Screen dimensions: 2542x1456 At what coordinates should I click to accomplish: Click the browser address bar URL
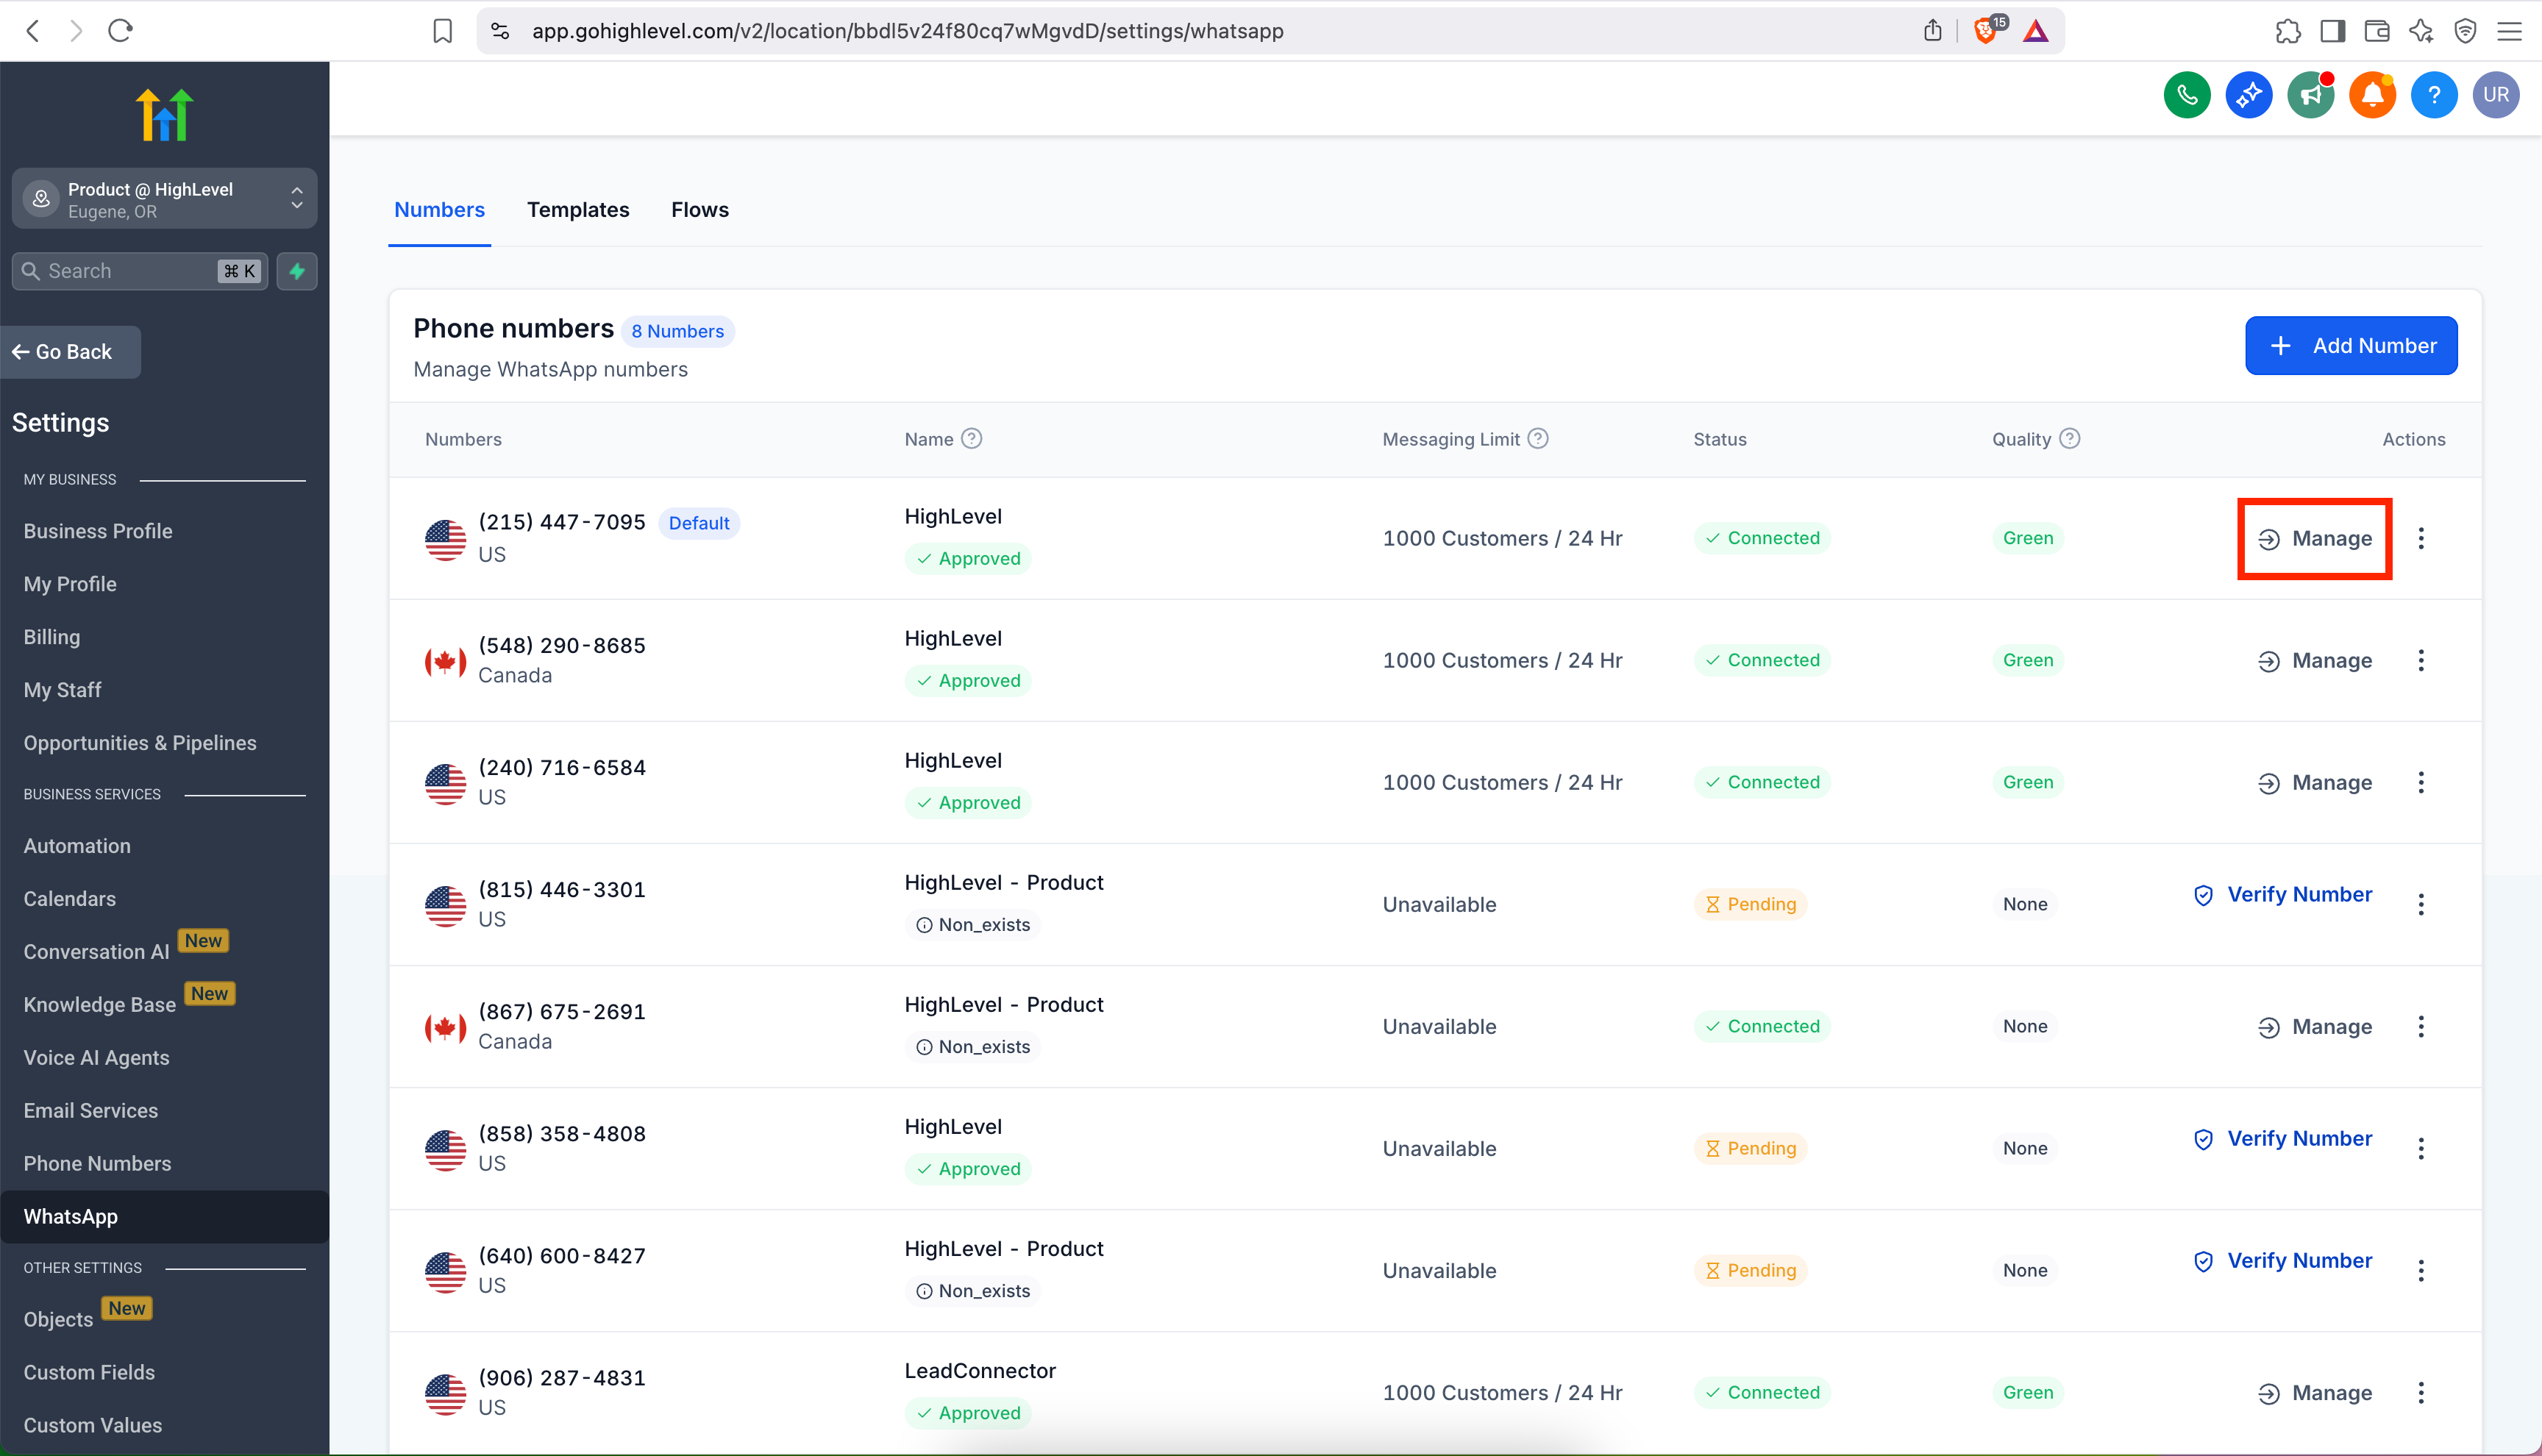pyautogui.click(x=907, y=31)
